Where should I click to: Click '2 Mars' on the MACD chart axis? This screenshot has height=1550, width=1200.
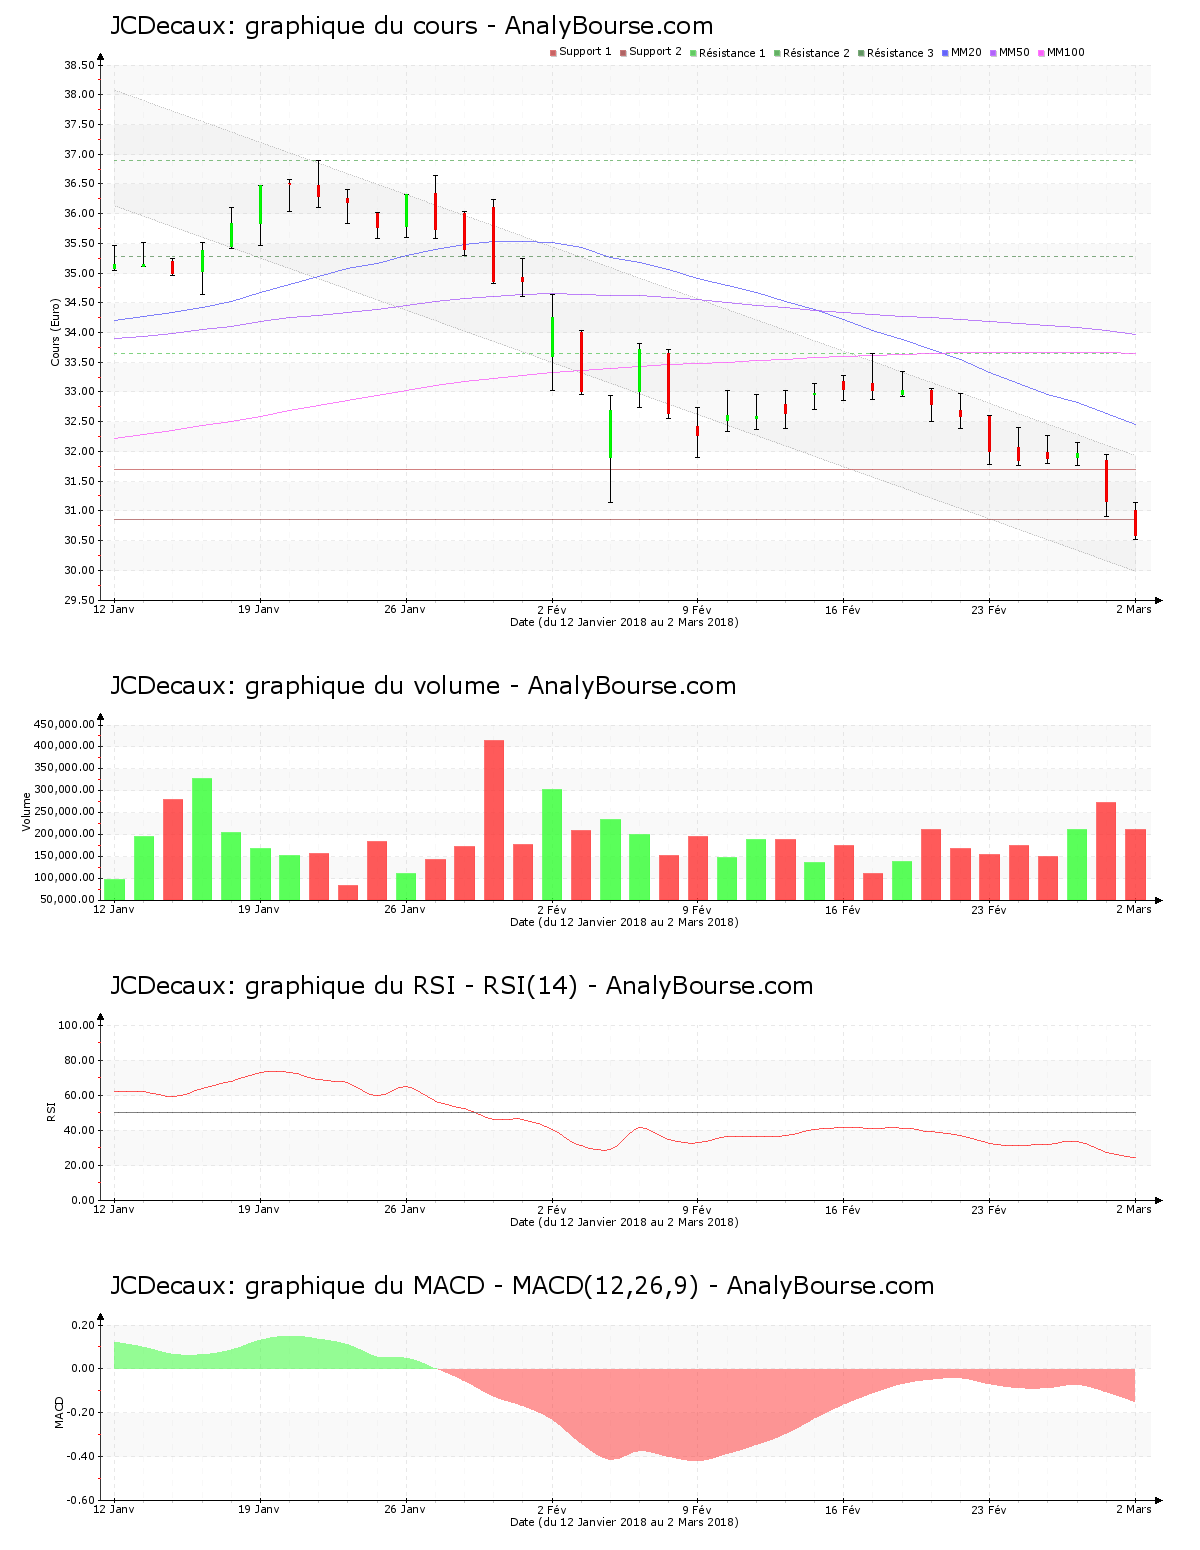[1134, 1509]
